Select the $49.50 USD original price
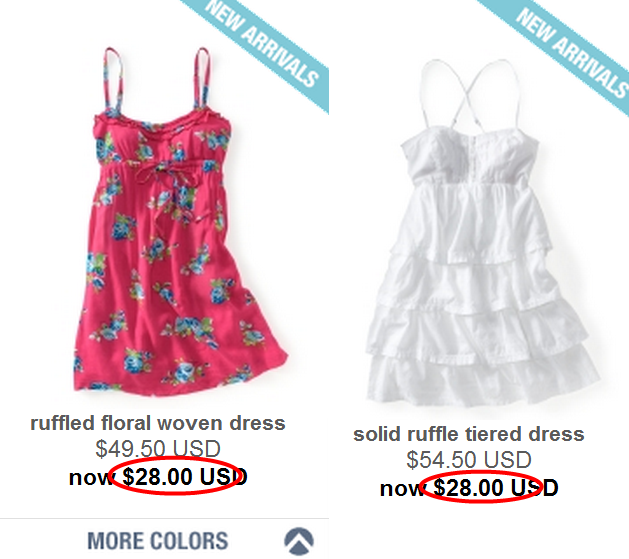Screen dimensions: 629x559 click(x=158, y=448)
